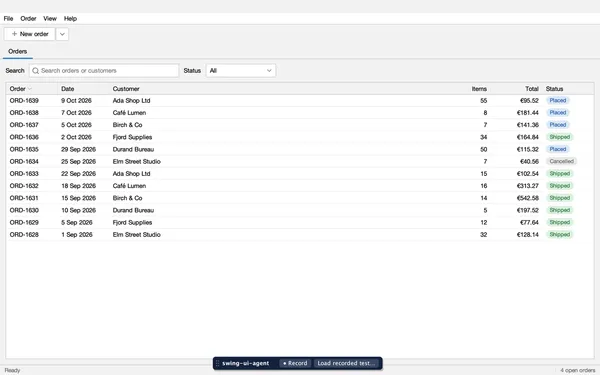Switch to the Orders tab
The image size is (600, 375).
point(18,51)
